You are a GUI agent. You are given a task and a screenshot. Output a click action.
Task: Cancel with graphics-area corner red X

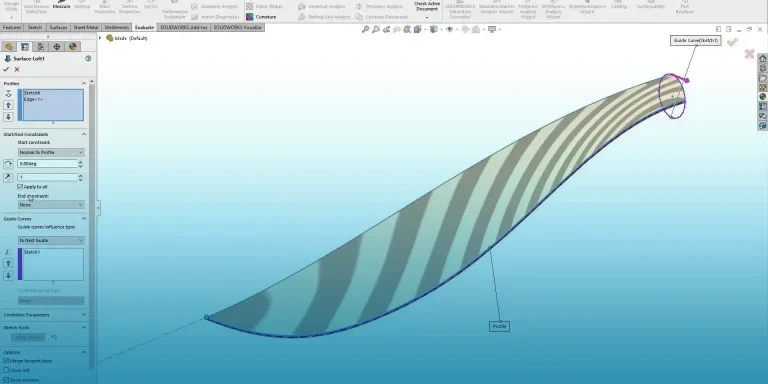(x=749, y=54)
